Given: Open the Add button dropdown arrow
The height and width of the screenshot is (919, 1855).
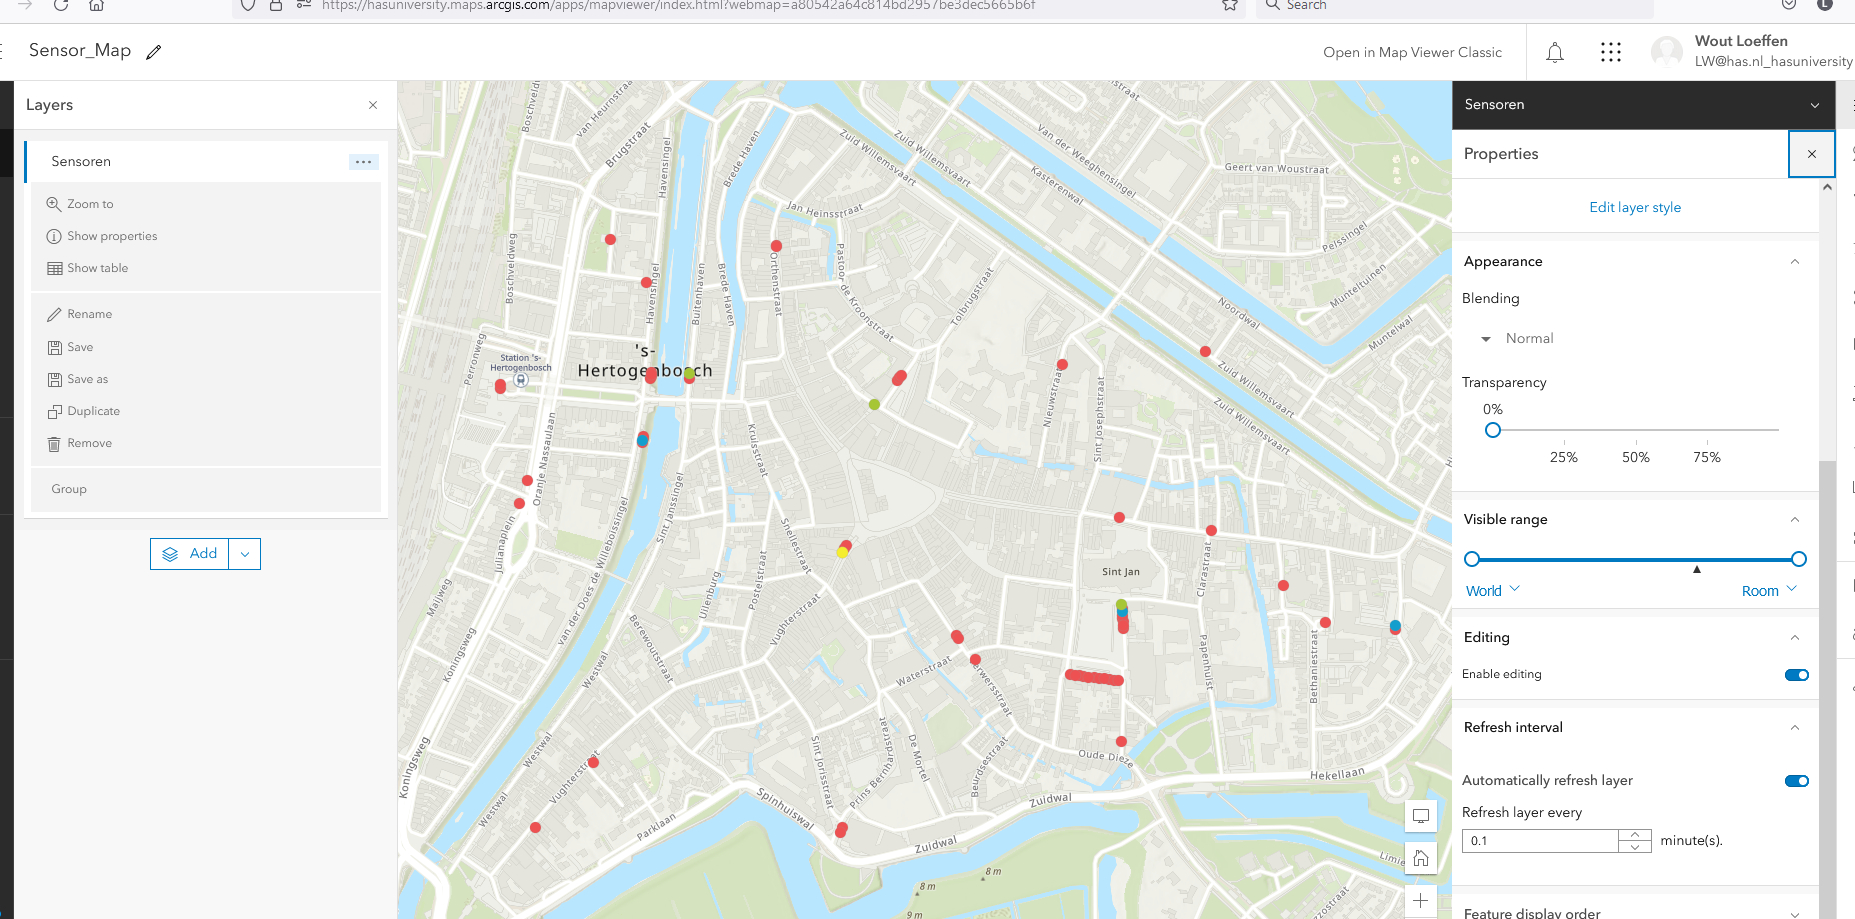Looking at the screenshot, I should [x=245, y=554].
